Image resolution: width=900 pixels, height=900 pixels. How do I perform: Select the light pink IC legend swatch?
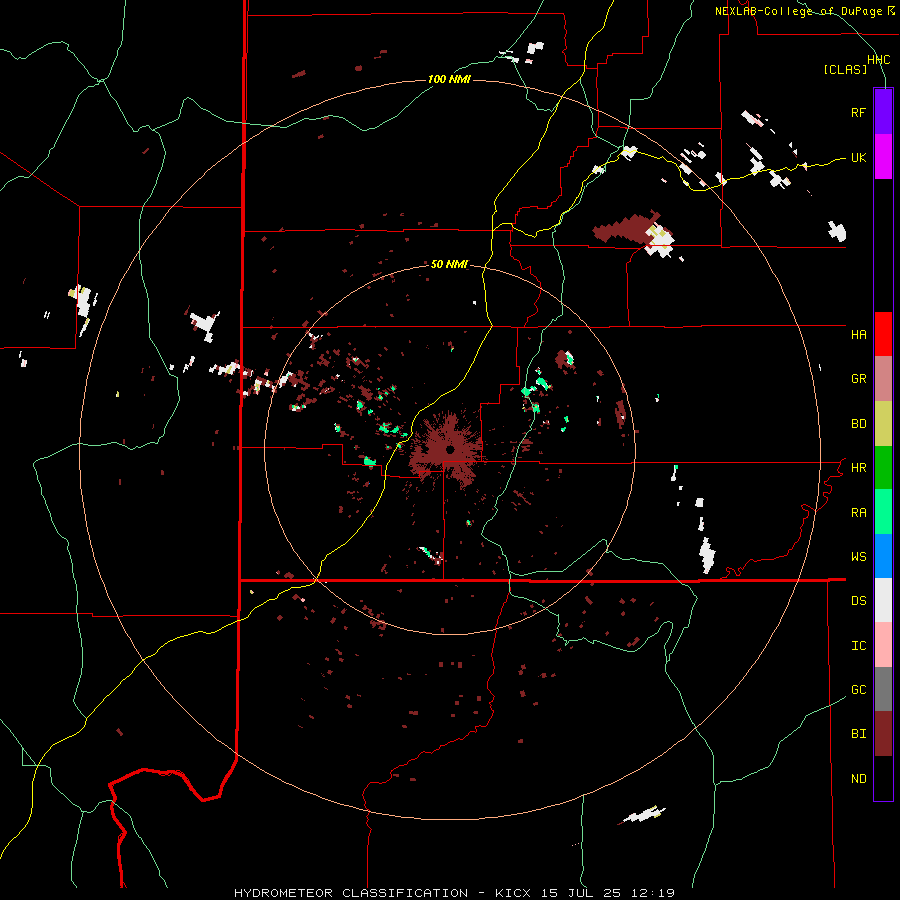coord(883,645)
